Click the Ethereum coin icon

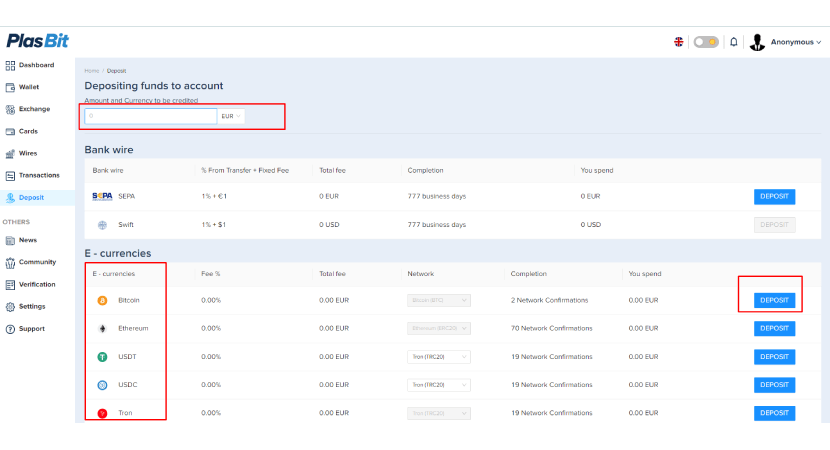click(102, 329)
